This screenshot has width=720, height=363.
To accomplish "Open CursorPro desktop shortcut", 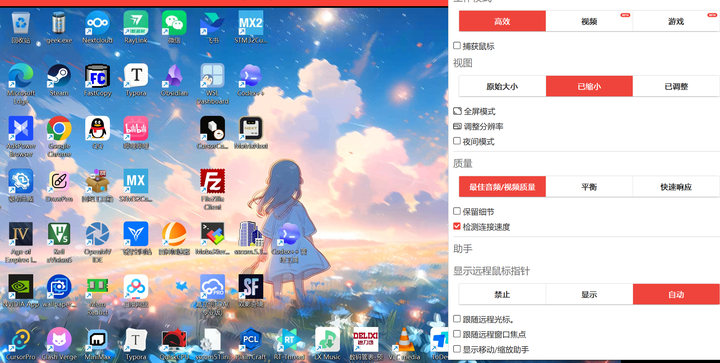I will pos(21,340).
